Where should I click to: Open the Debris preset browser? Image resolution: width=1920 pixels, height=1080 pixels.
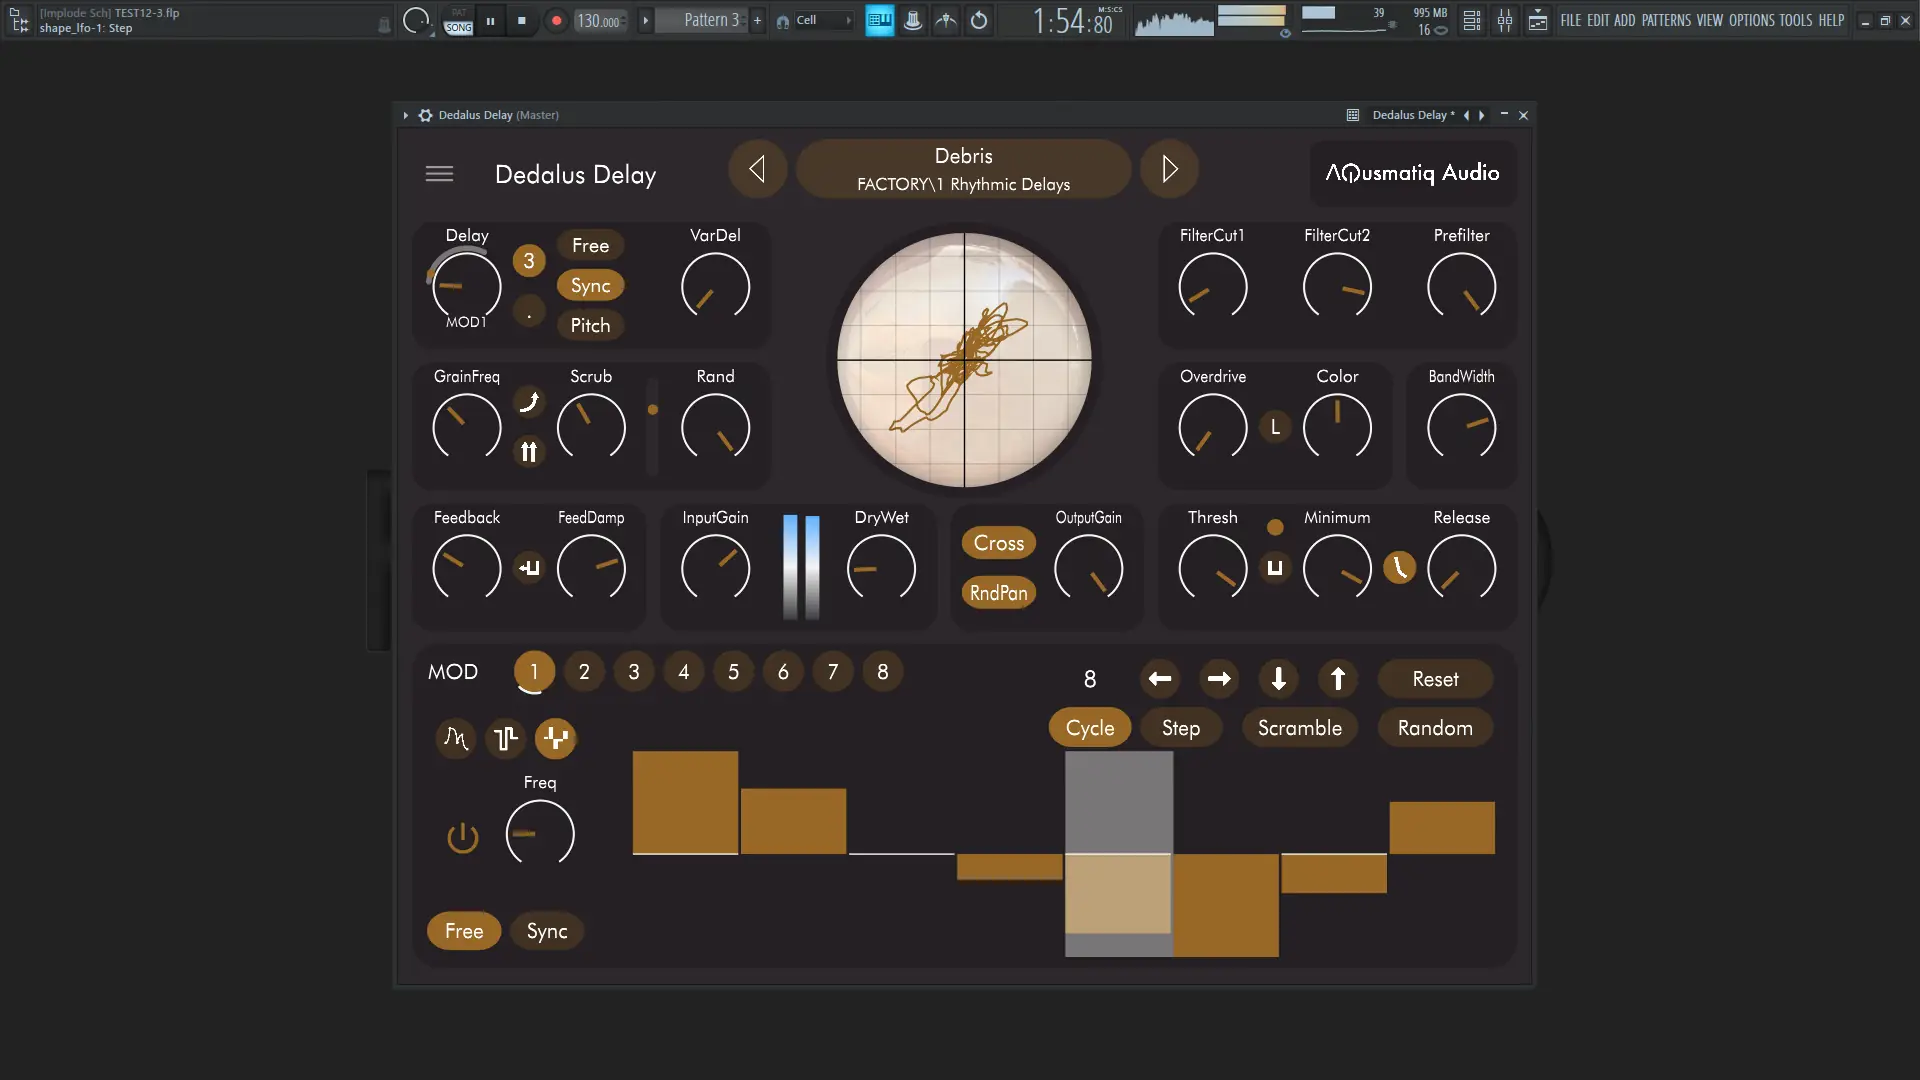pos(963,169)
